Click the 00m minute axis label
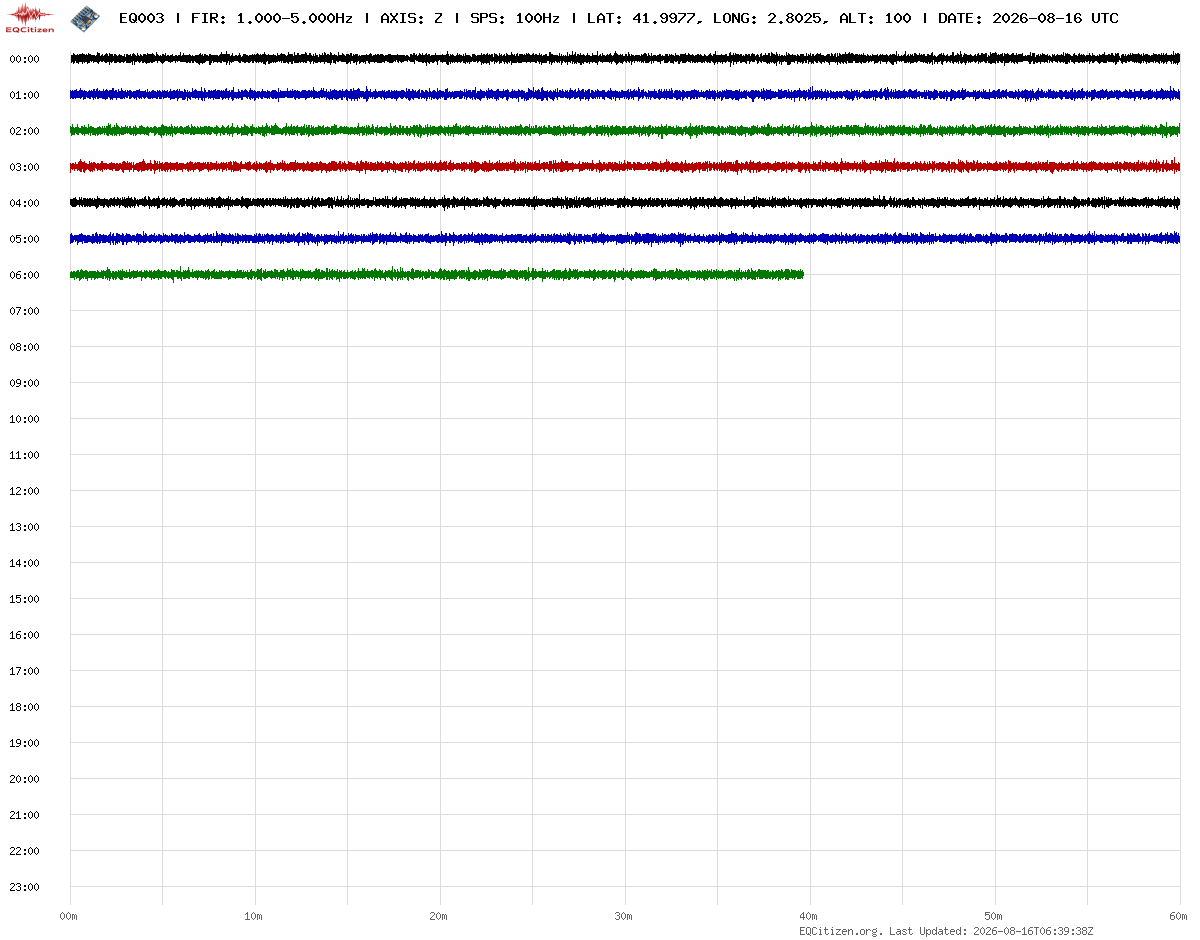Viewport: 1200px width, 940px height. [x=69, y=916]
